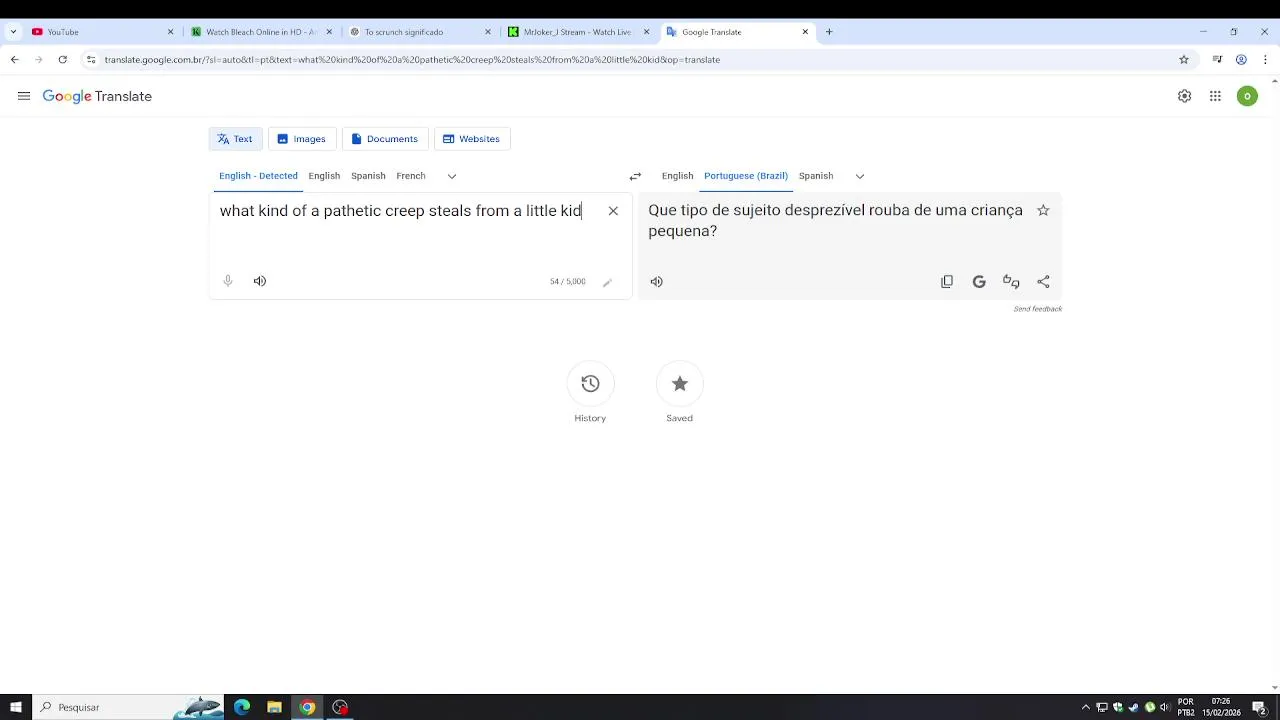Listen to the Portuguese translation
Viewport: 1280px width, 720px height.
pos(657,282)
